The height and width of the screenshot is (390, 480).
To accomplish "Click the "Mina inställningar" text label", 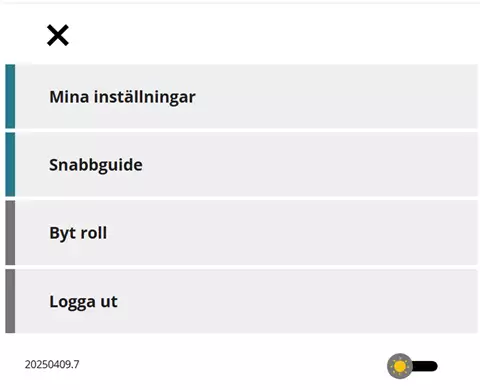I will coord(122,97).
